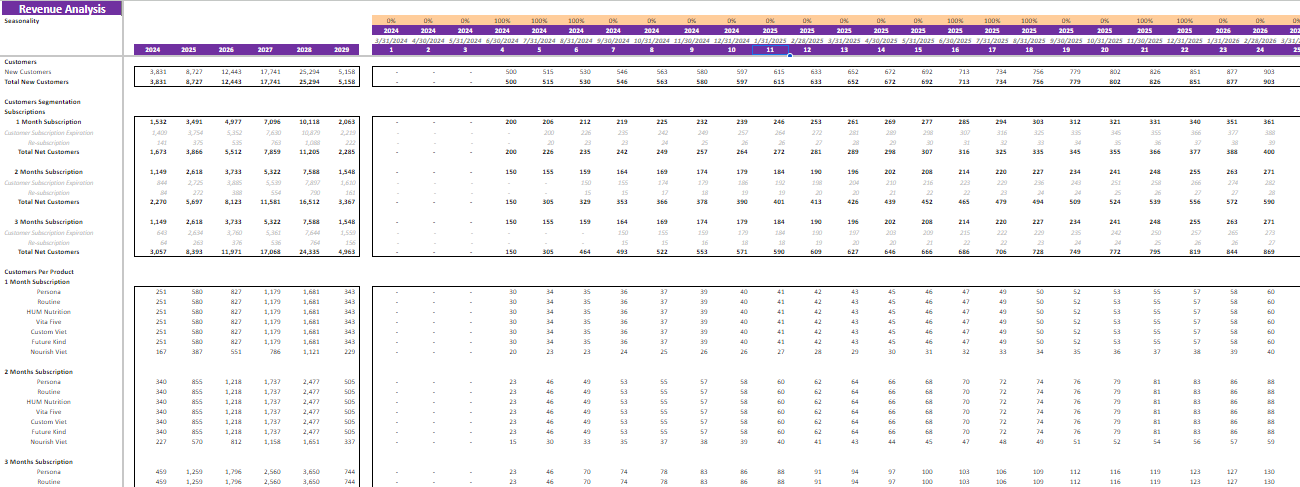Click the 12,443 value in New Customers row
Screen dimensions: 1300x487
click(x=228, y=72)
